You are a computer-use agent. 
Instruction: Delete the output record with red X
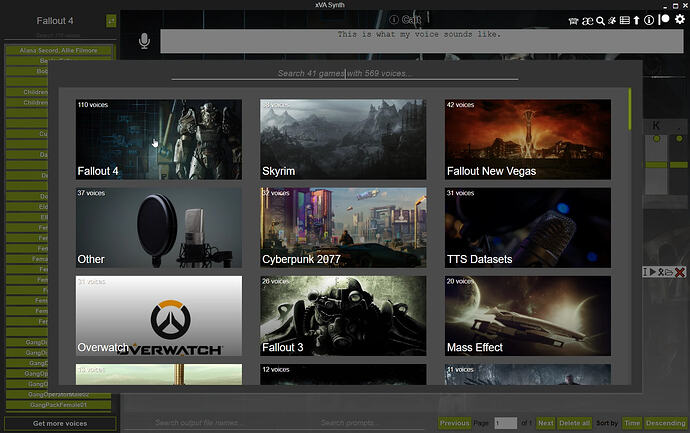pos(680,272)
